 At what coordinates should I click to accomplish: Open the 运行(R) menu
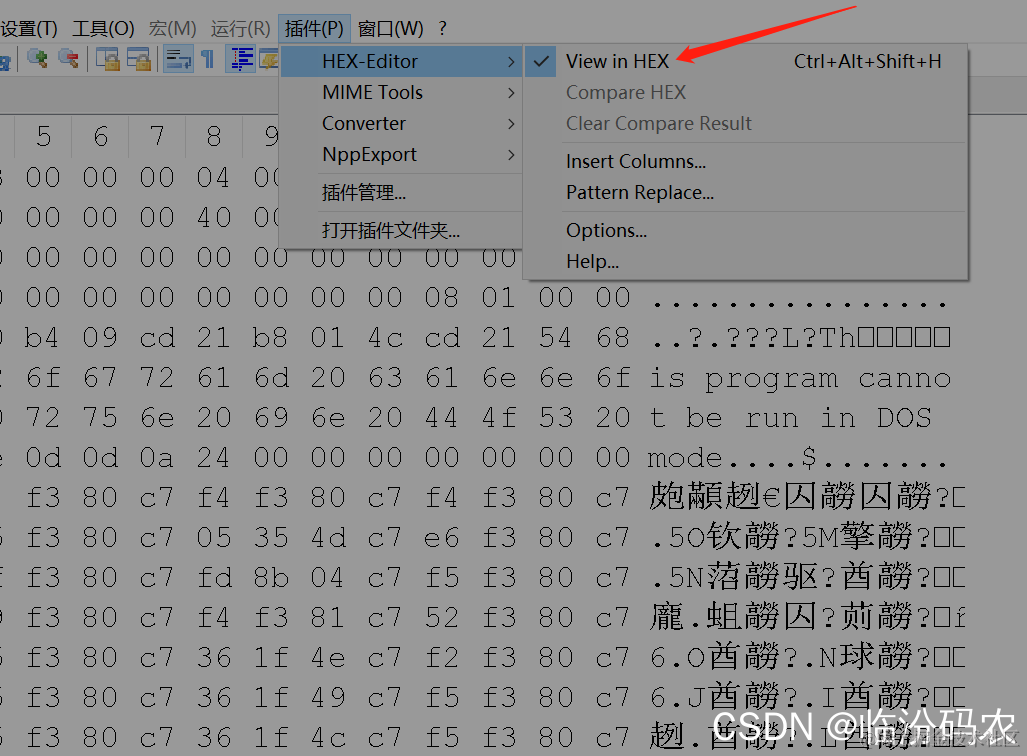point(240,28)
